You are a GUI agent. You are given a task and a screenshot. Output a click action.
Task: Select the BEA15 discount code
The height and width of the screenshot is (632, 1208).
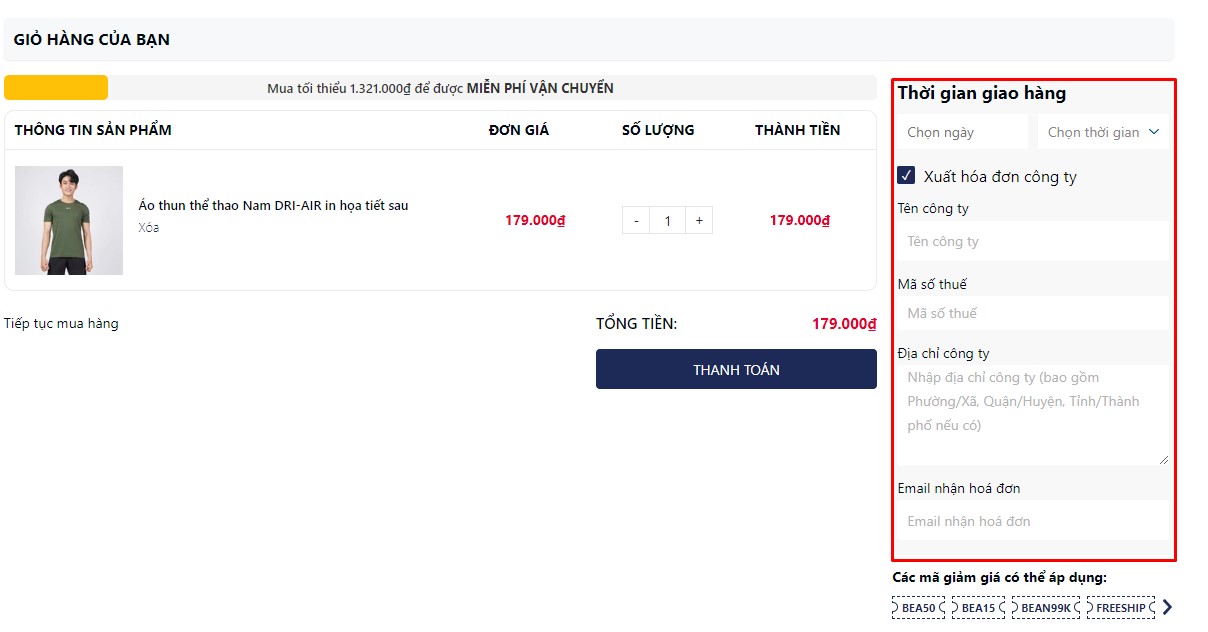click(978, 608)
